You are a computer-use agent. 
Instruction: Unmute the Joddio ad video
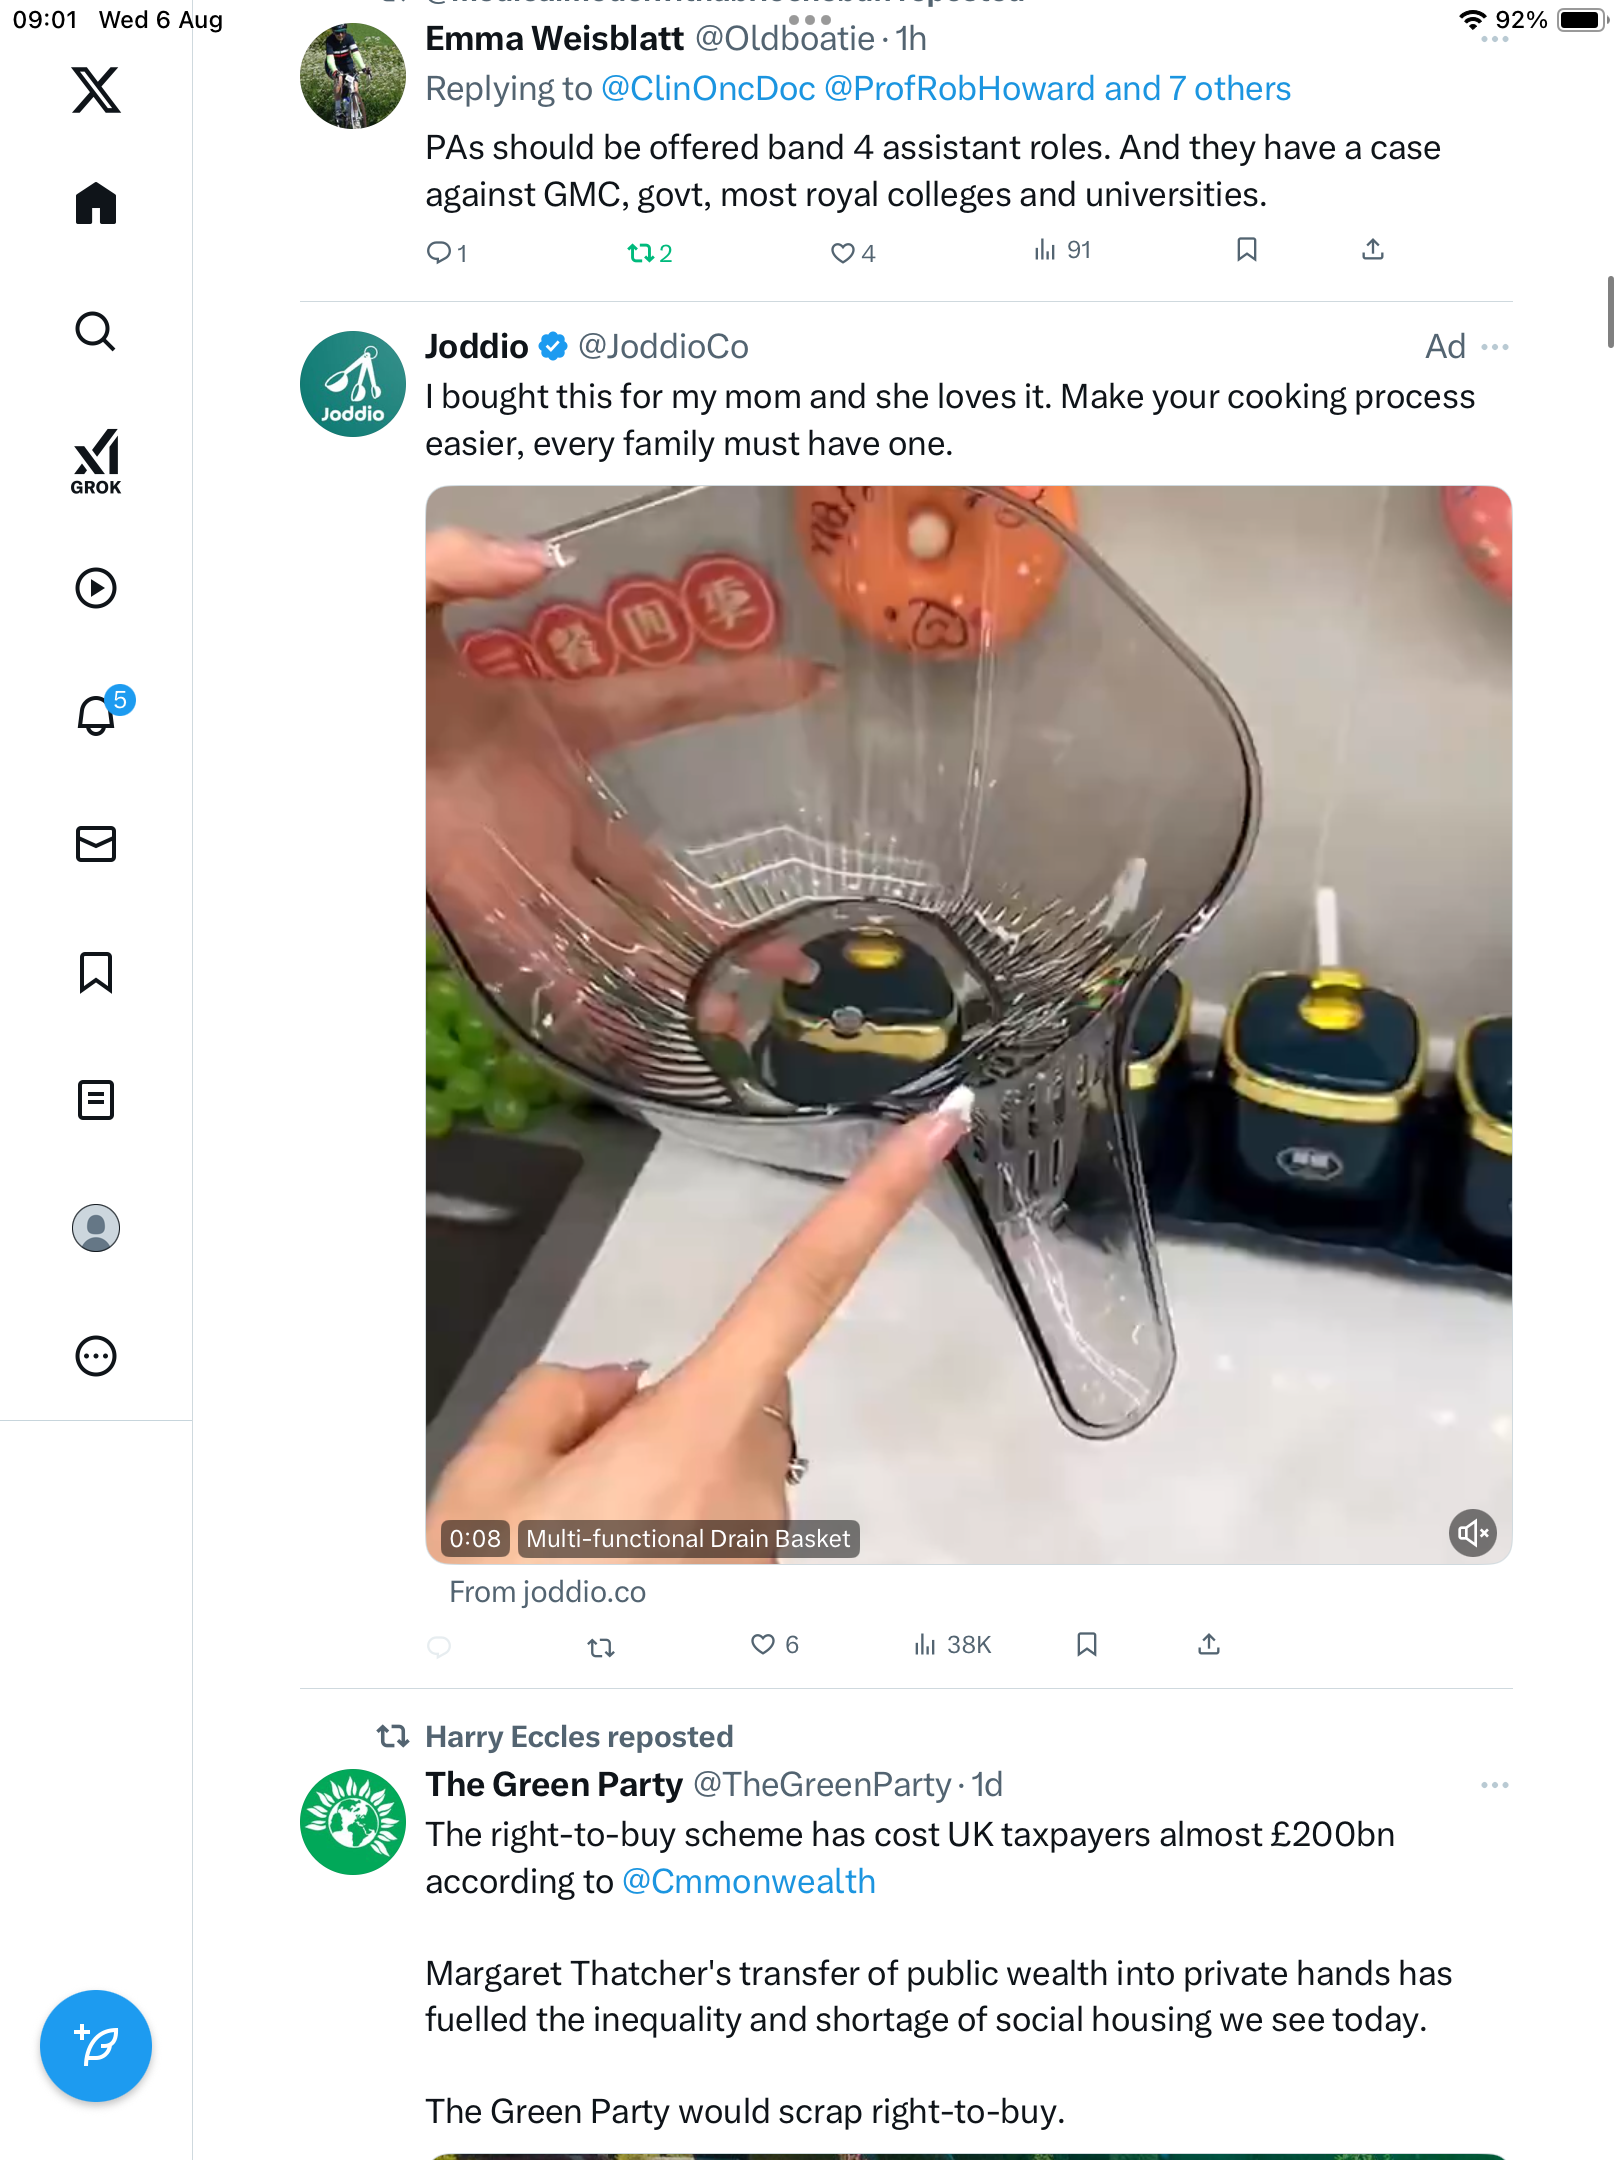[1473, 1533]
